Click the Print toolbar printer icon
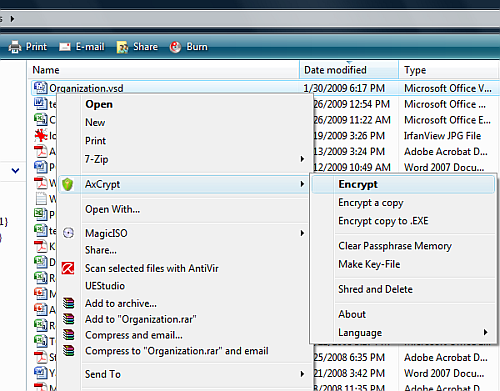The image size is (500, 391). 15,47
